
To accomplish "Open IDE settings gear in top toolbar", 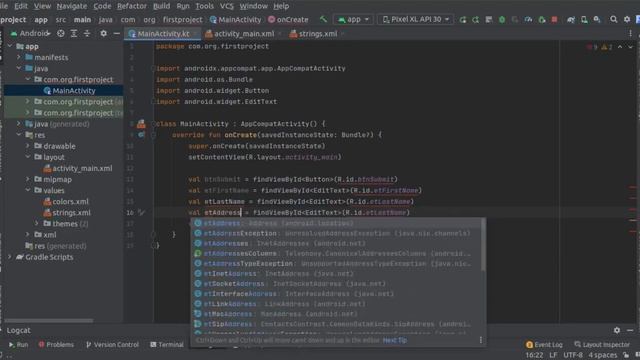I will (627, 19).
